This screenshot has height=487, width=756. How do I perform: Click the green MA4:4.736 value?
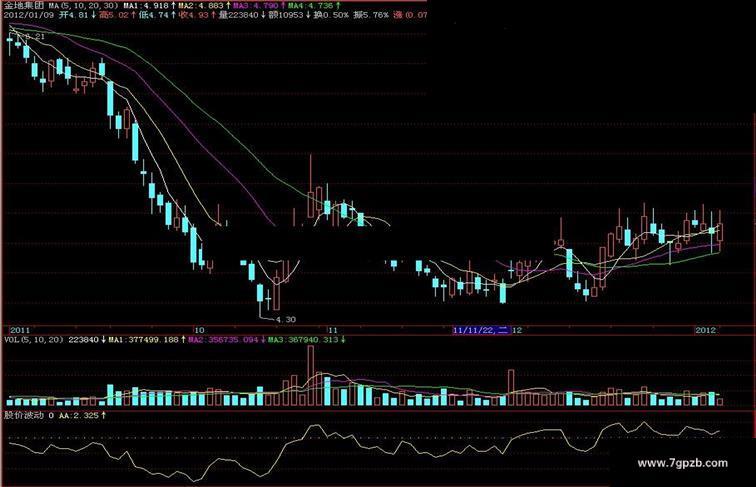tap(311, 5)
